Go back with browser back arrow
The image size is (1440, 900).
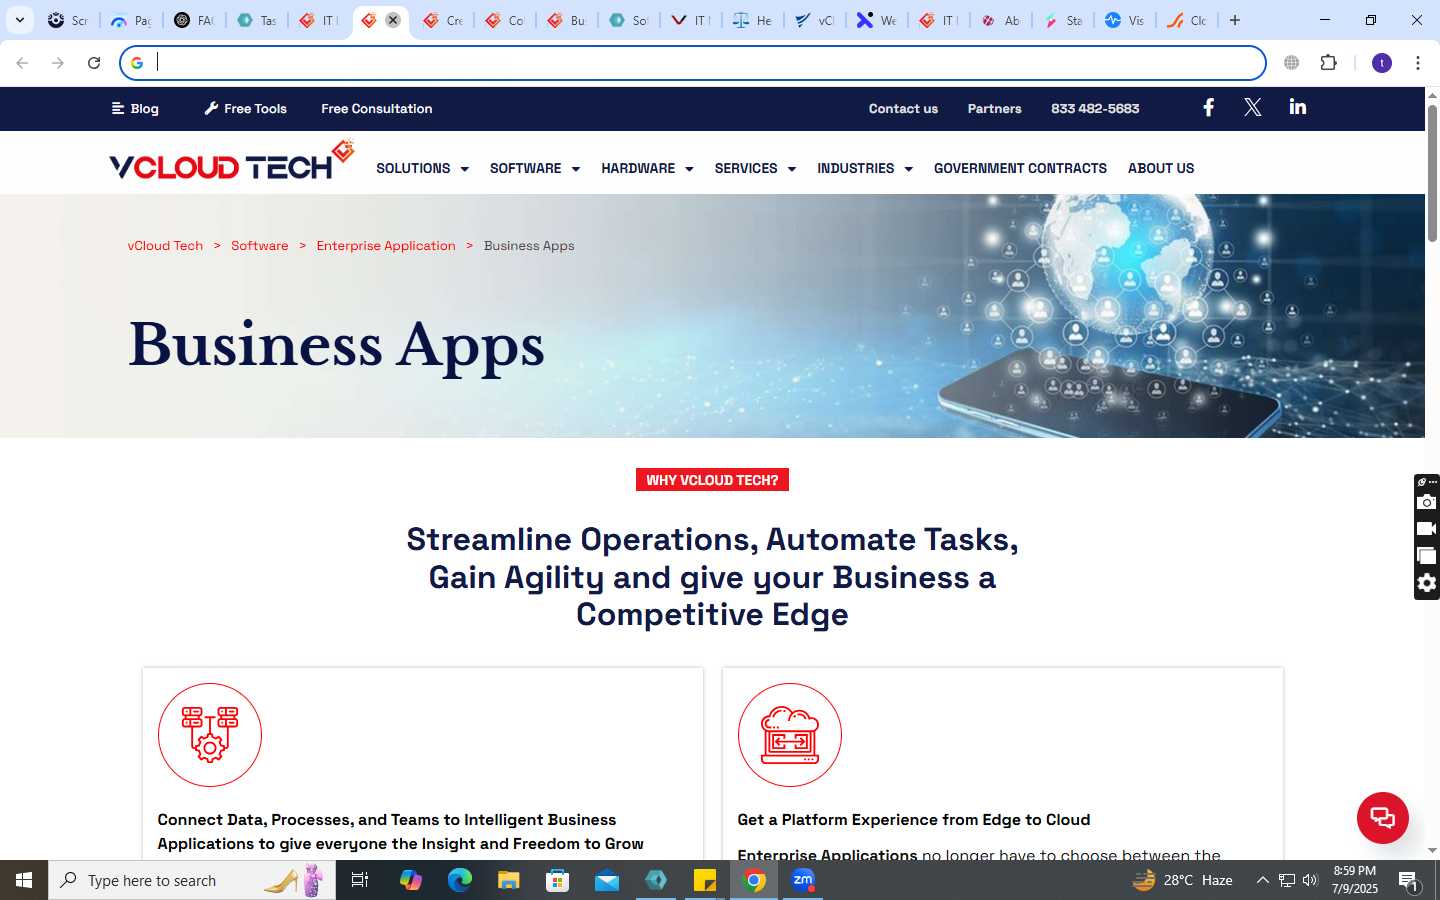[x=22, y=63]
